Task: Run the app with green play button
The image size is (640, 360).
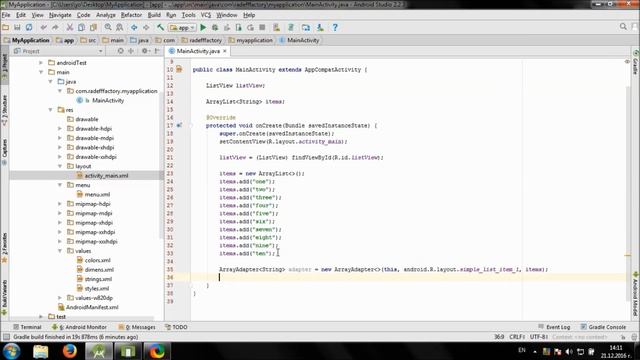Action: tap(203, 27)
